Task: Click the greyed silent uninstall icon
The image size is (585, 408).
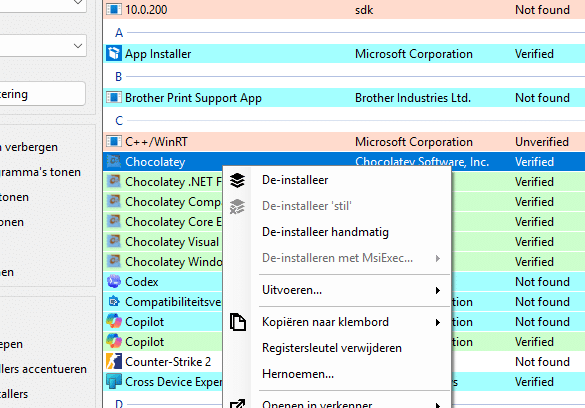Action: [237, 207]
